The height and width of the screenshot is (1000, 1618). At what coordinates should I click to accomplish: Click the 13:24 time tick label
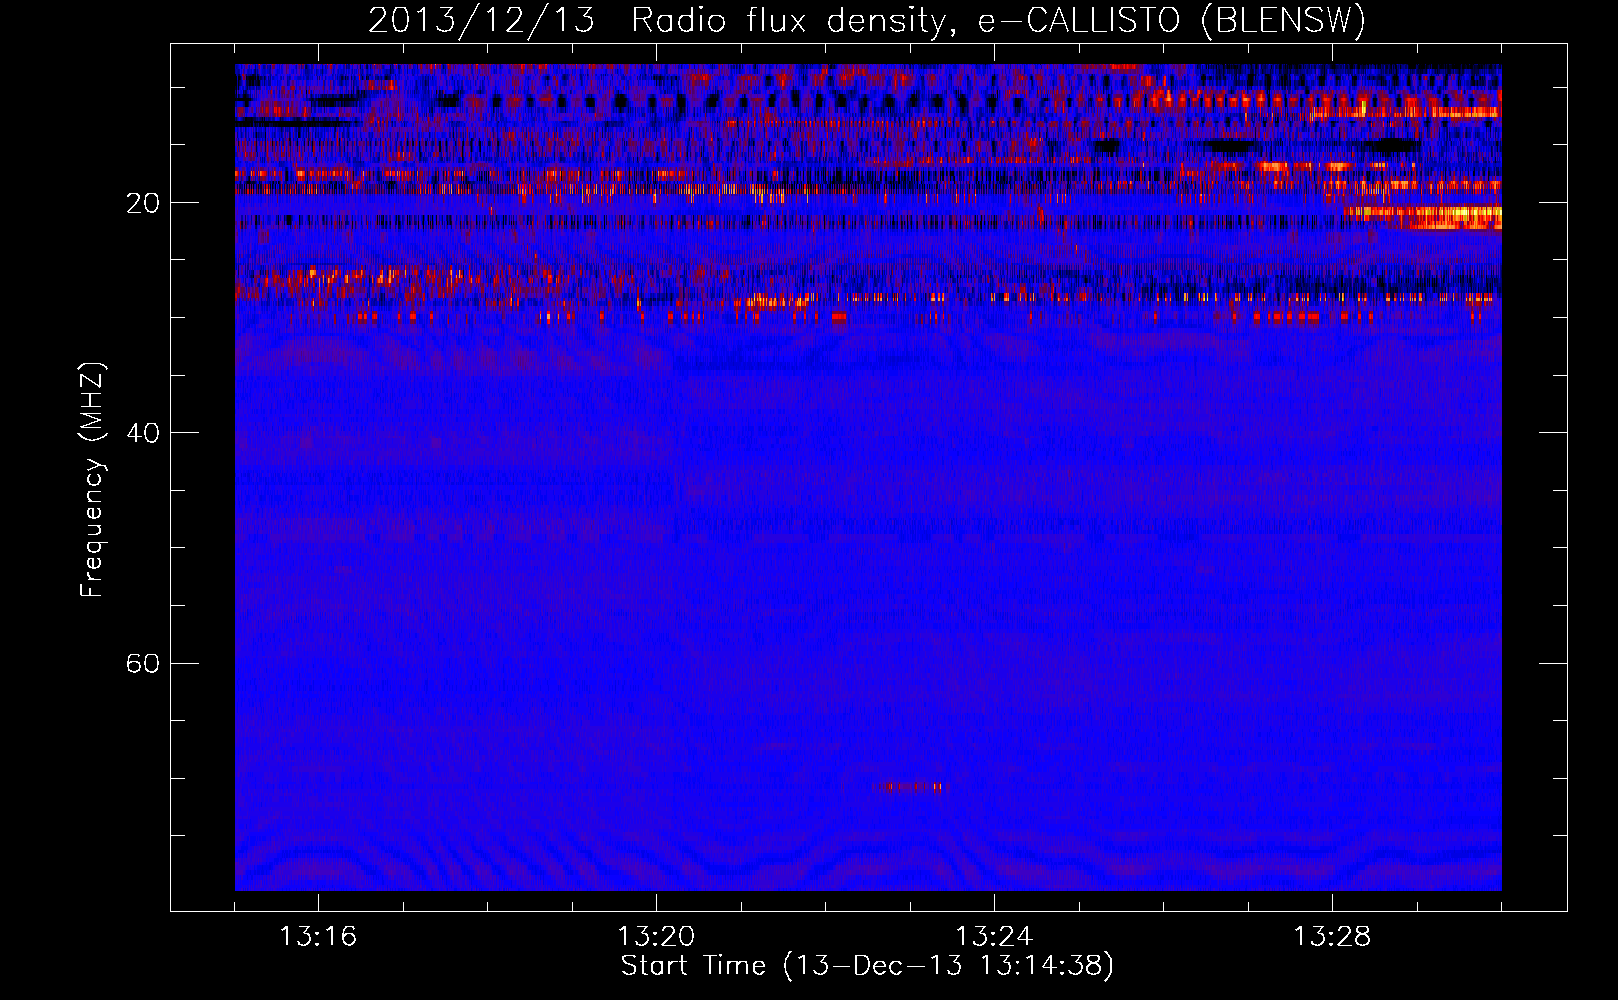[994, 937]
